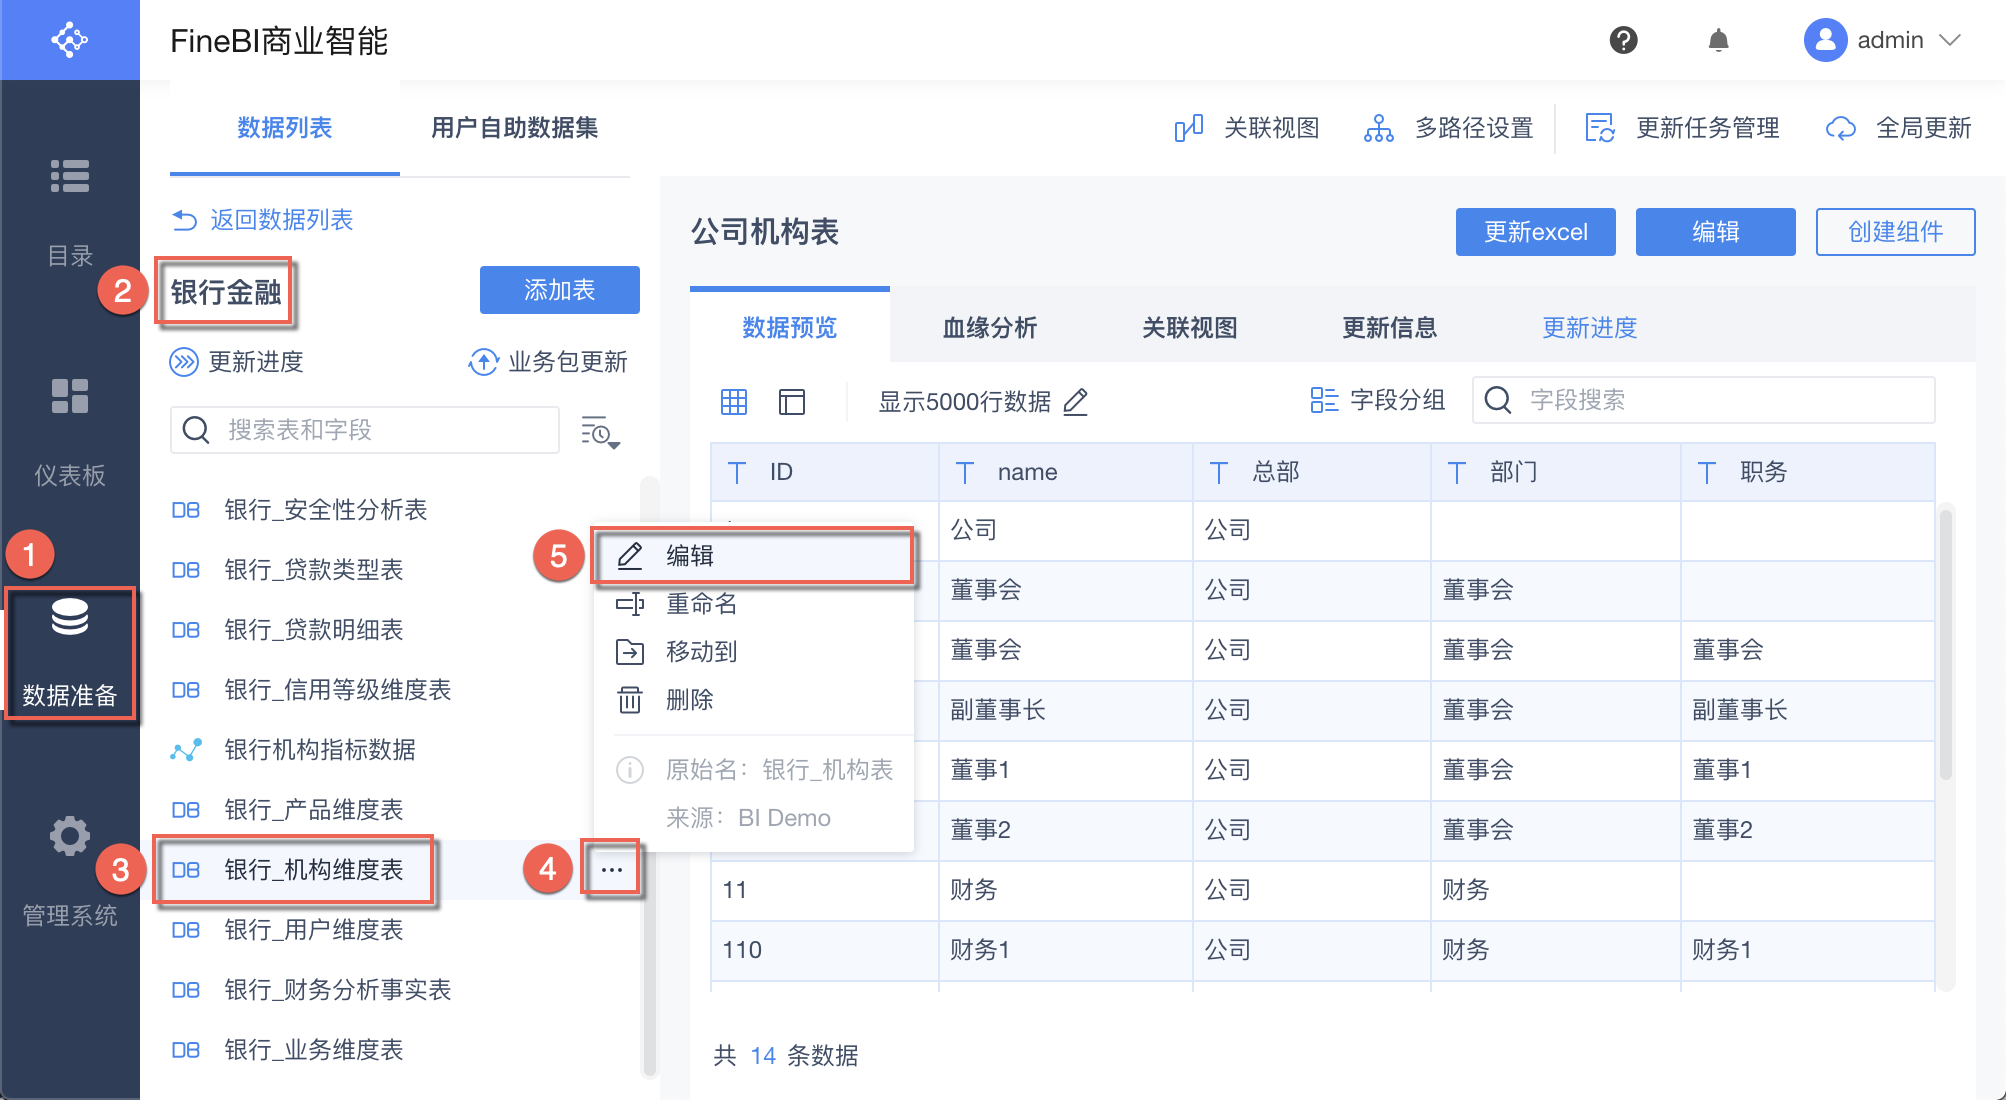Switch to grid table view icon

[734, 401]
